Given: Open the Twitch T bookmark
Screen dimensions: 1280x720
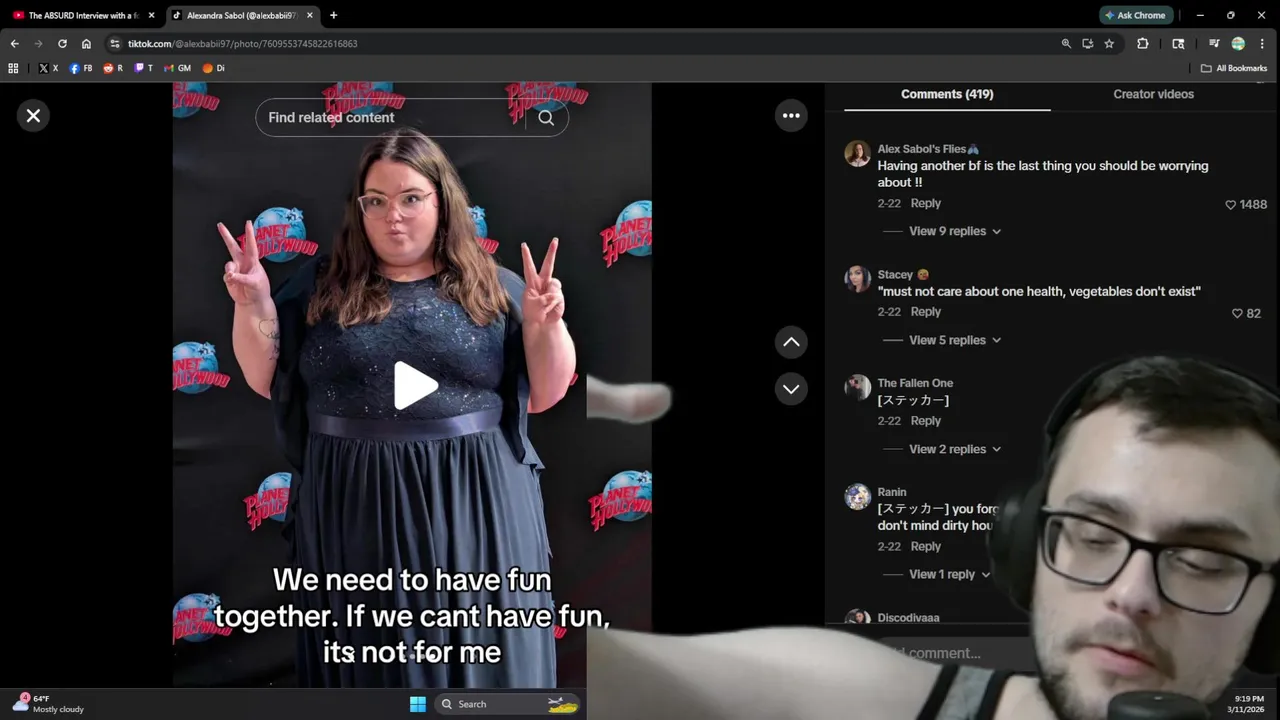Looking at the screenshot, I should tap(144, 68).
